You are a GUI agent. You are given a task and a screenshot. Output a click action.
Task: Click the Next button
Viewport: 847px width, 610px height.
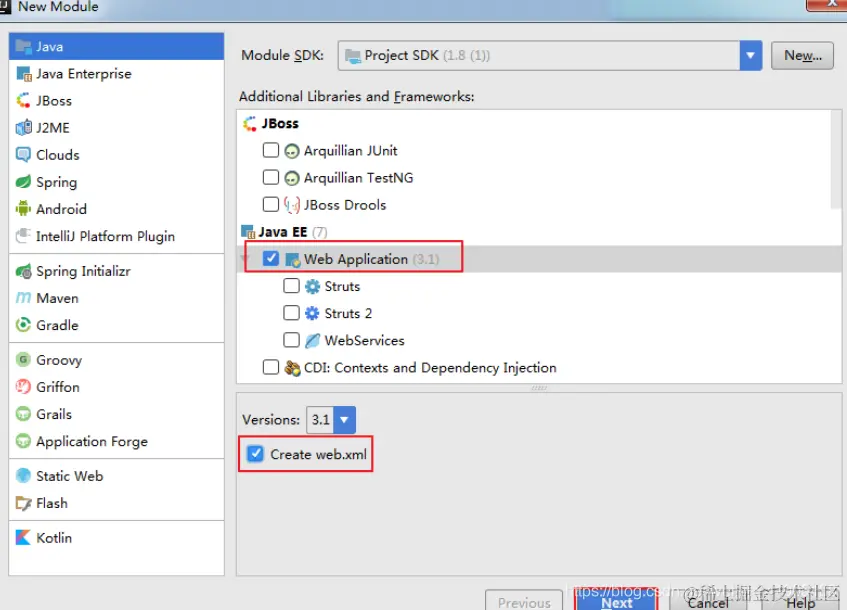click(x=616, y=600)
